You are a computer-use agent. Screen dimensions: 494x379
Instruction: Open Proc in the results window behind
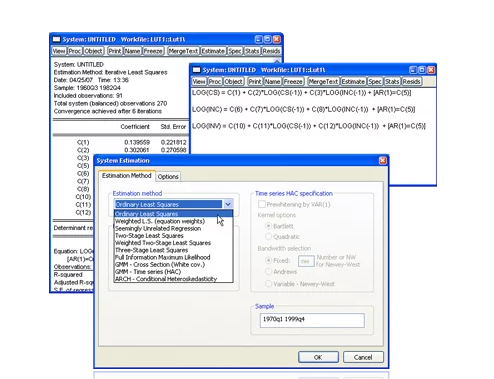75,51
